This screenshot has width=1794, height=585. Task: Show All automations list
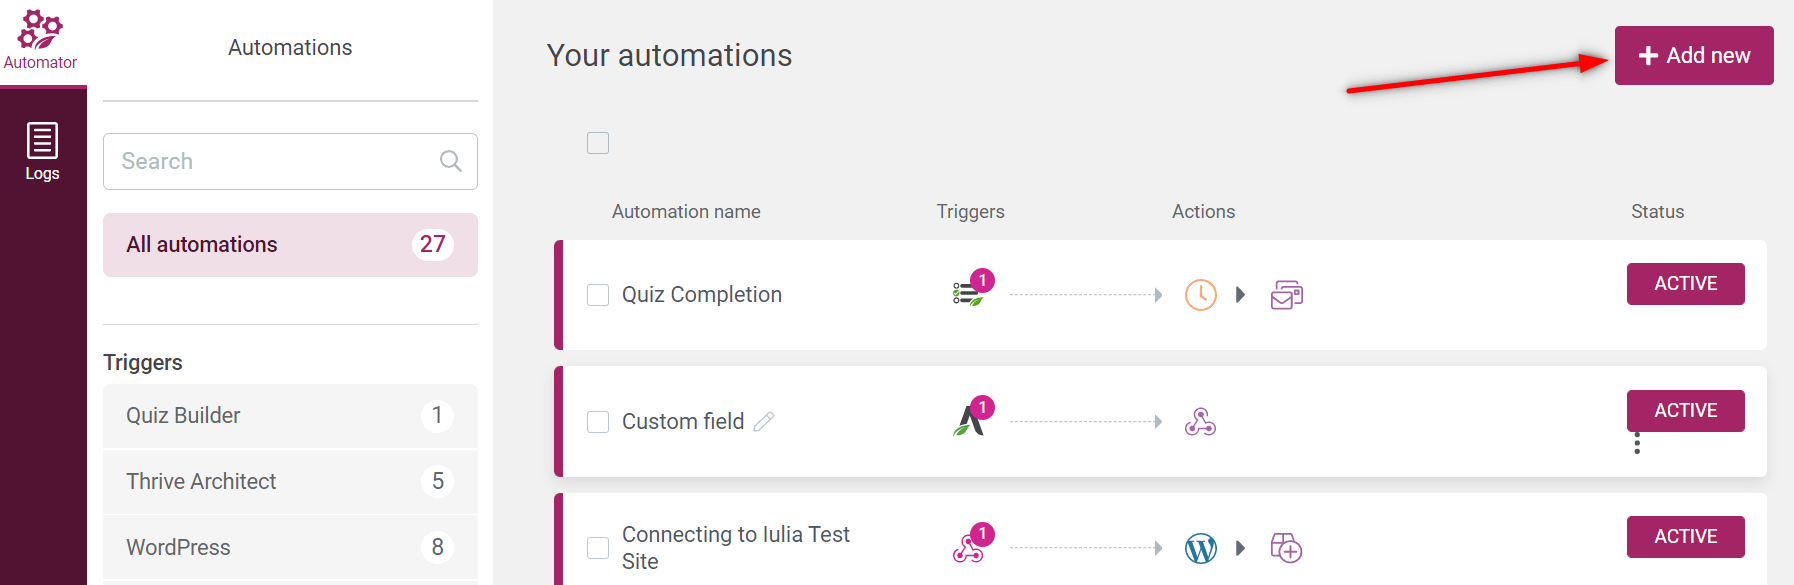[290, 245]
